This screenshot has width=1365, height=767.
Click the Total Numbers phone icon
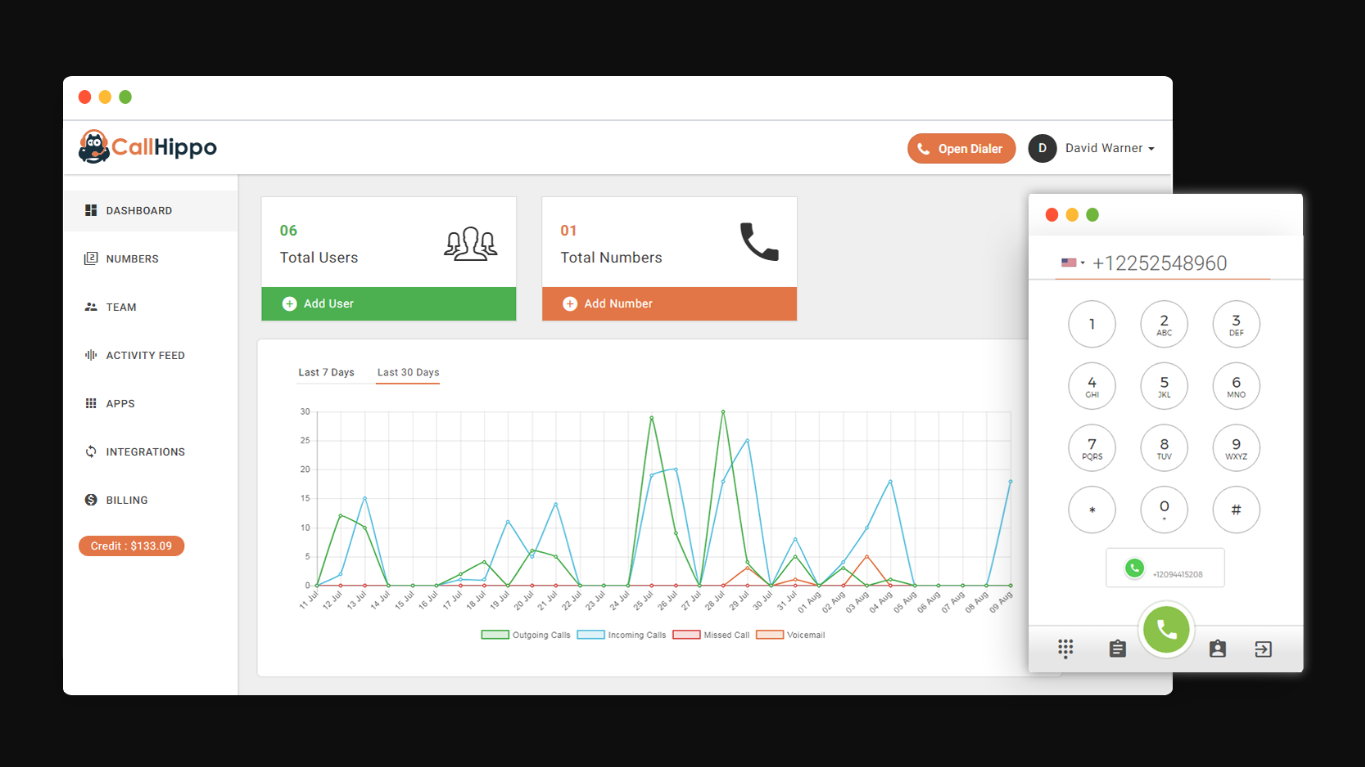click(x=759, y=242)
